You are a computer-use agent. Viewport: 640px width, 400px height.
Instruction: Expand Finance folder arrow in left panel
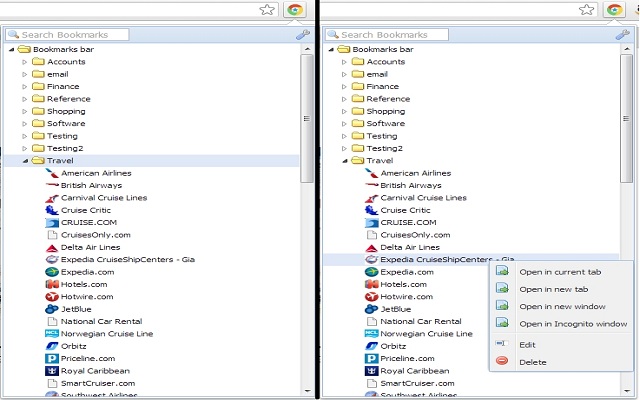[24, 87]
